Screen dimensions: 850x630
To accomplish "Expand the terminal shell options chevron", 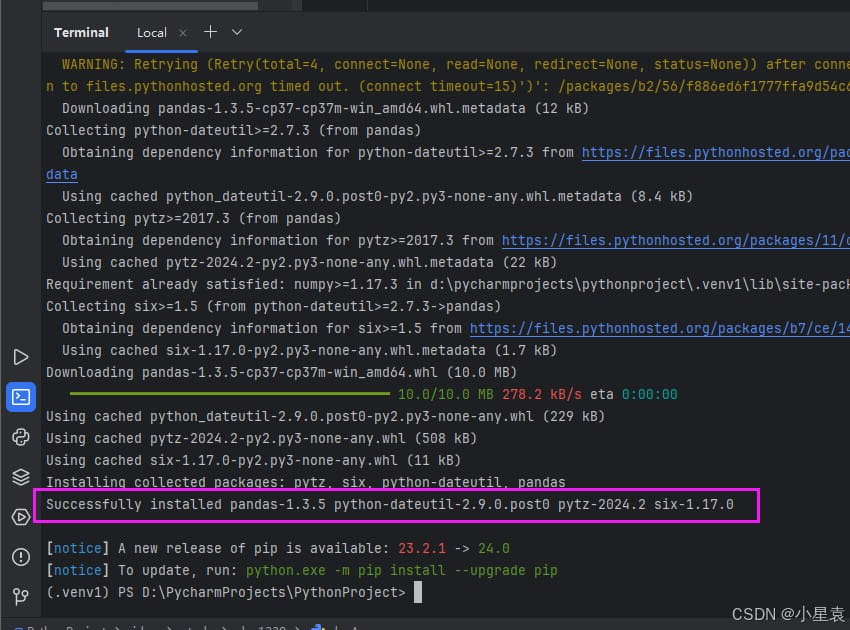I will pyautogui.click(x=237, y=32).
